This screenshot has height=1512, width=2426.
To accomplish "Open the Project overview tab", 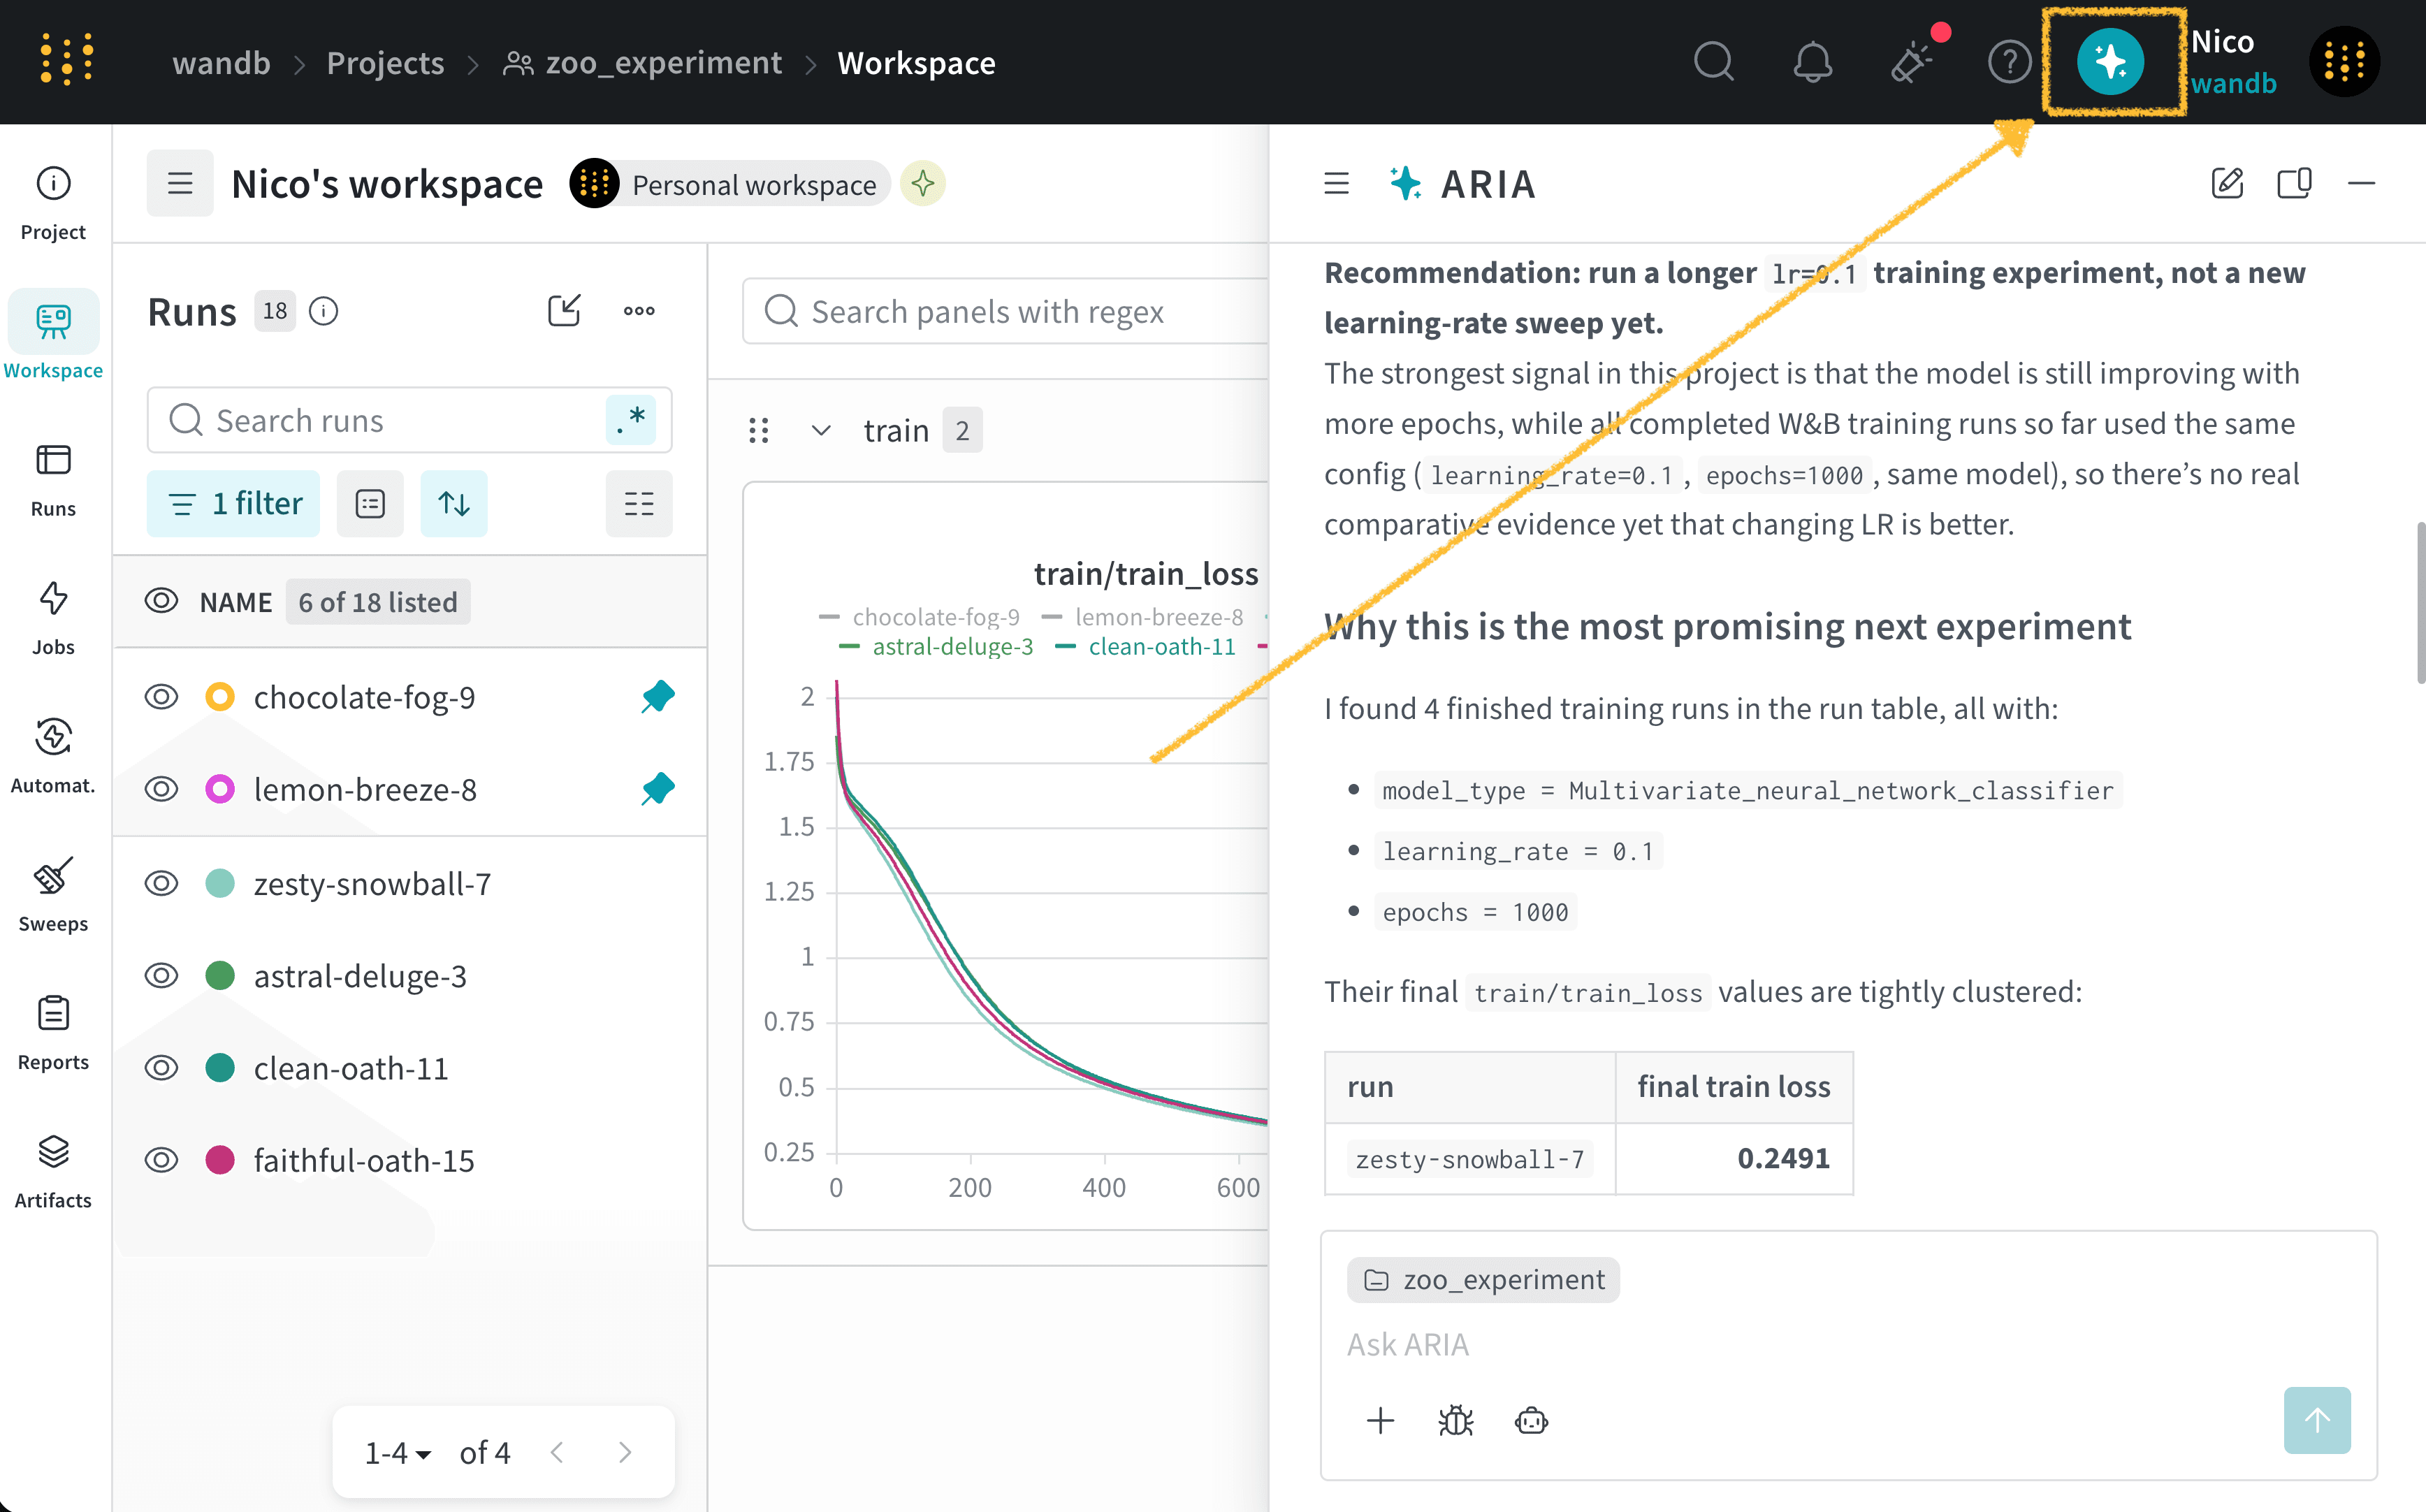I will pos(53,204).
